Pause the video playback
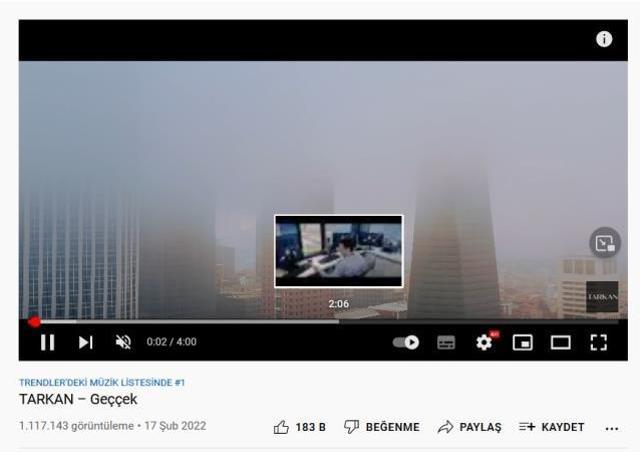 pyautogui.click(x=48, y=342)
